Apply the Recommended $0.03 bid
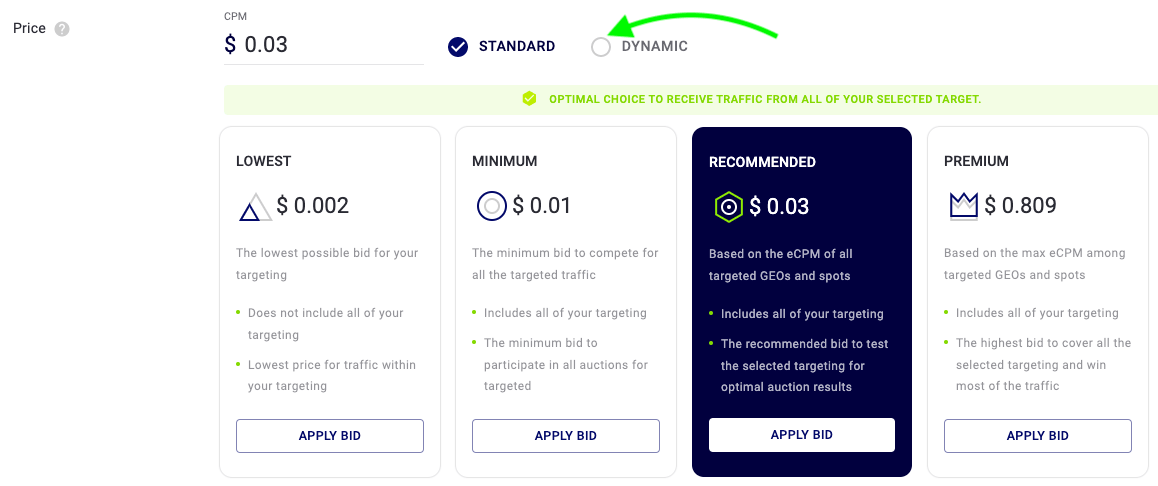 click(801, 434)
